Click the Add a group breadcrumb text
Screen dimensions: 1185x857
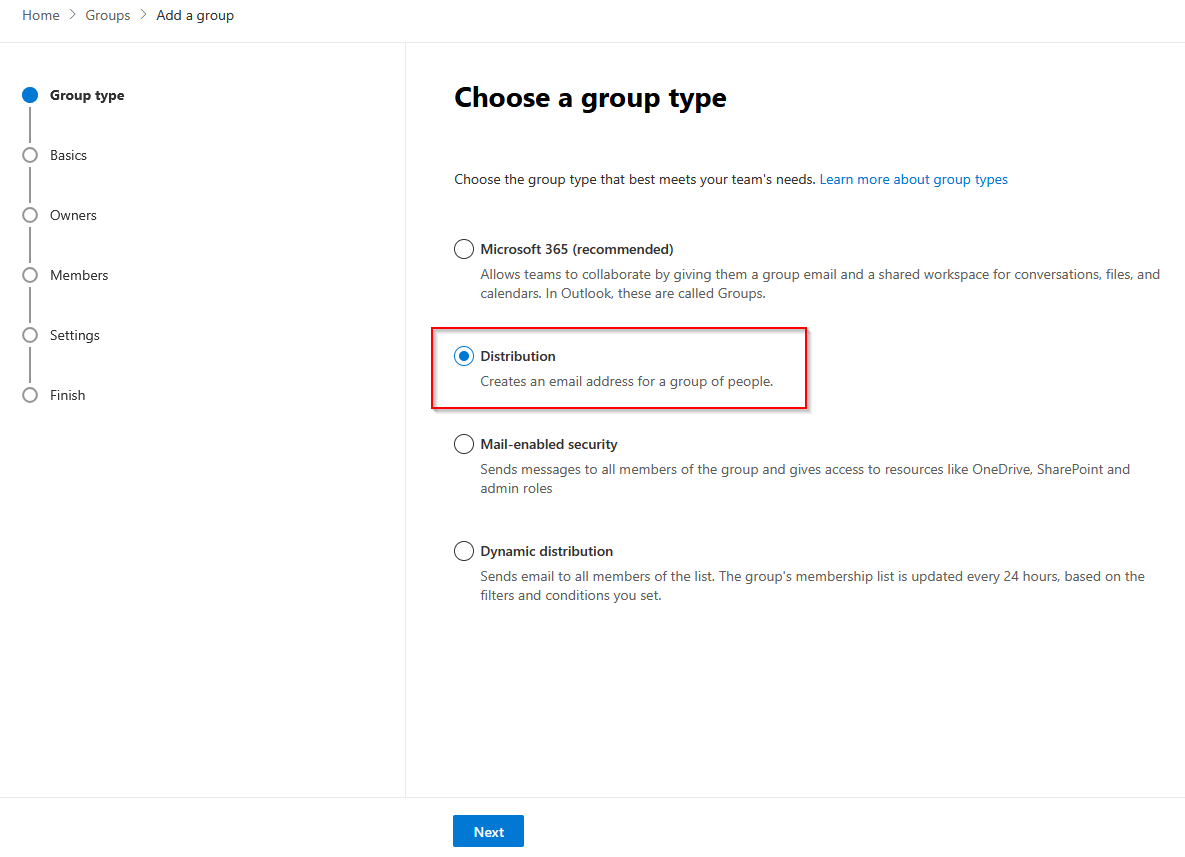[x=195, y=16]
